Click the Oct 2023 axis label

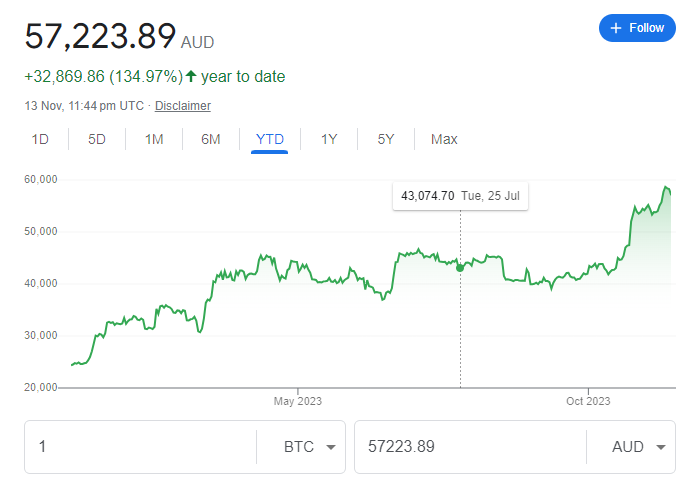(x=588, y=401)
